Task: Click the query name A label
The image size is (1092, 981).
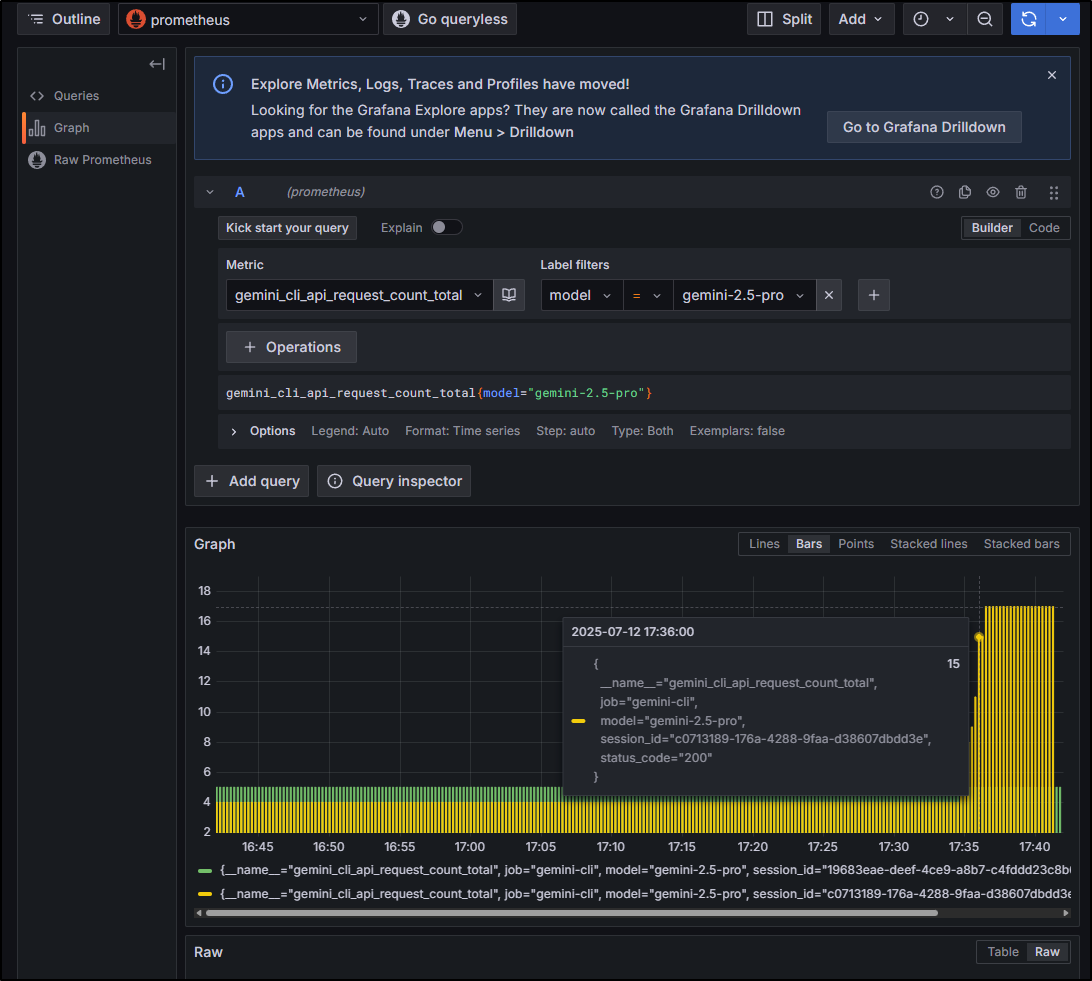Action: click(x=240, y=192)
